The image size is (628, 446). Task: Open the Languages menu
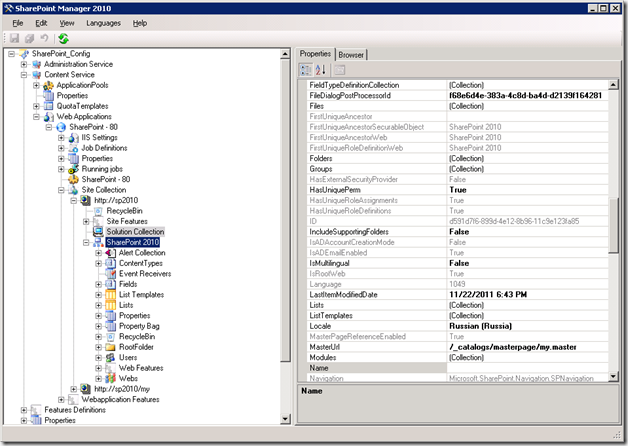[x=103, y=23]
